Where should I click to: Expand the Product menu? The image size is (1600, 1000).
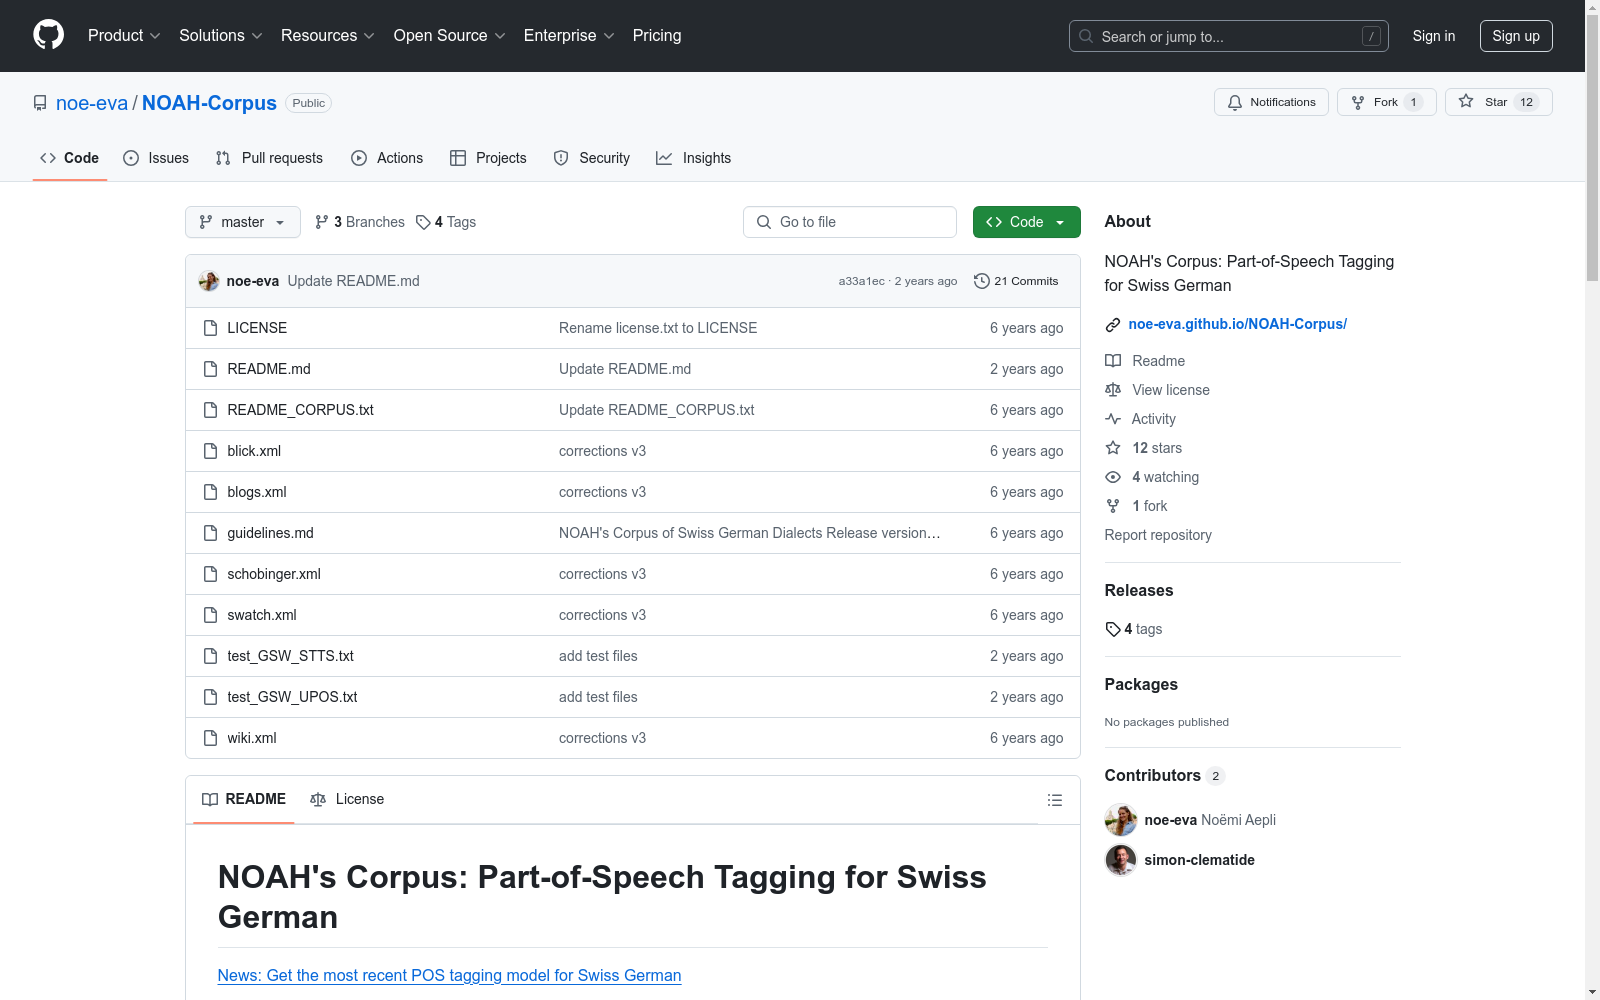[124, 36]
